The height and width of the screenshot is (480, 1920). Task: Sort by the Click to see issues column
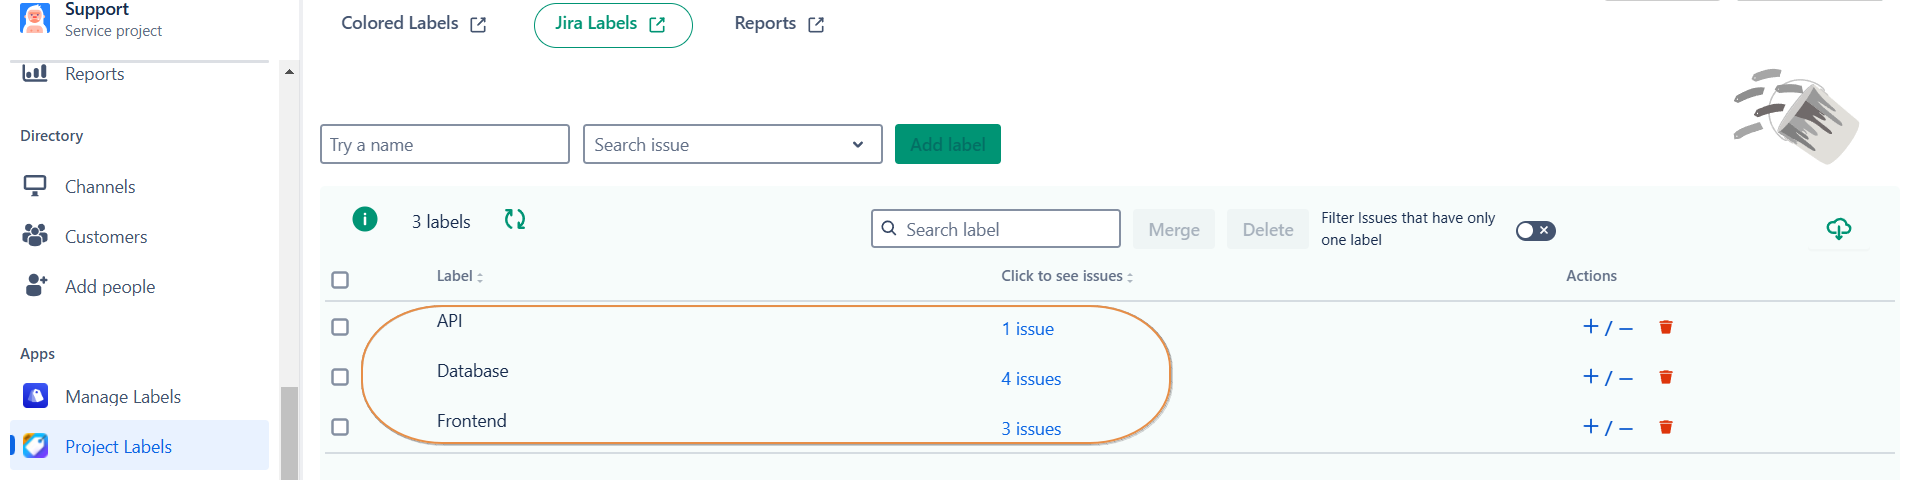(x=1067, y=277)
